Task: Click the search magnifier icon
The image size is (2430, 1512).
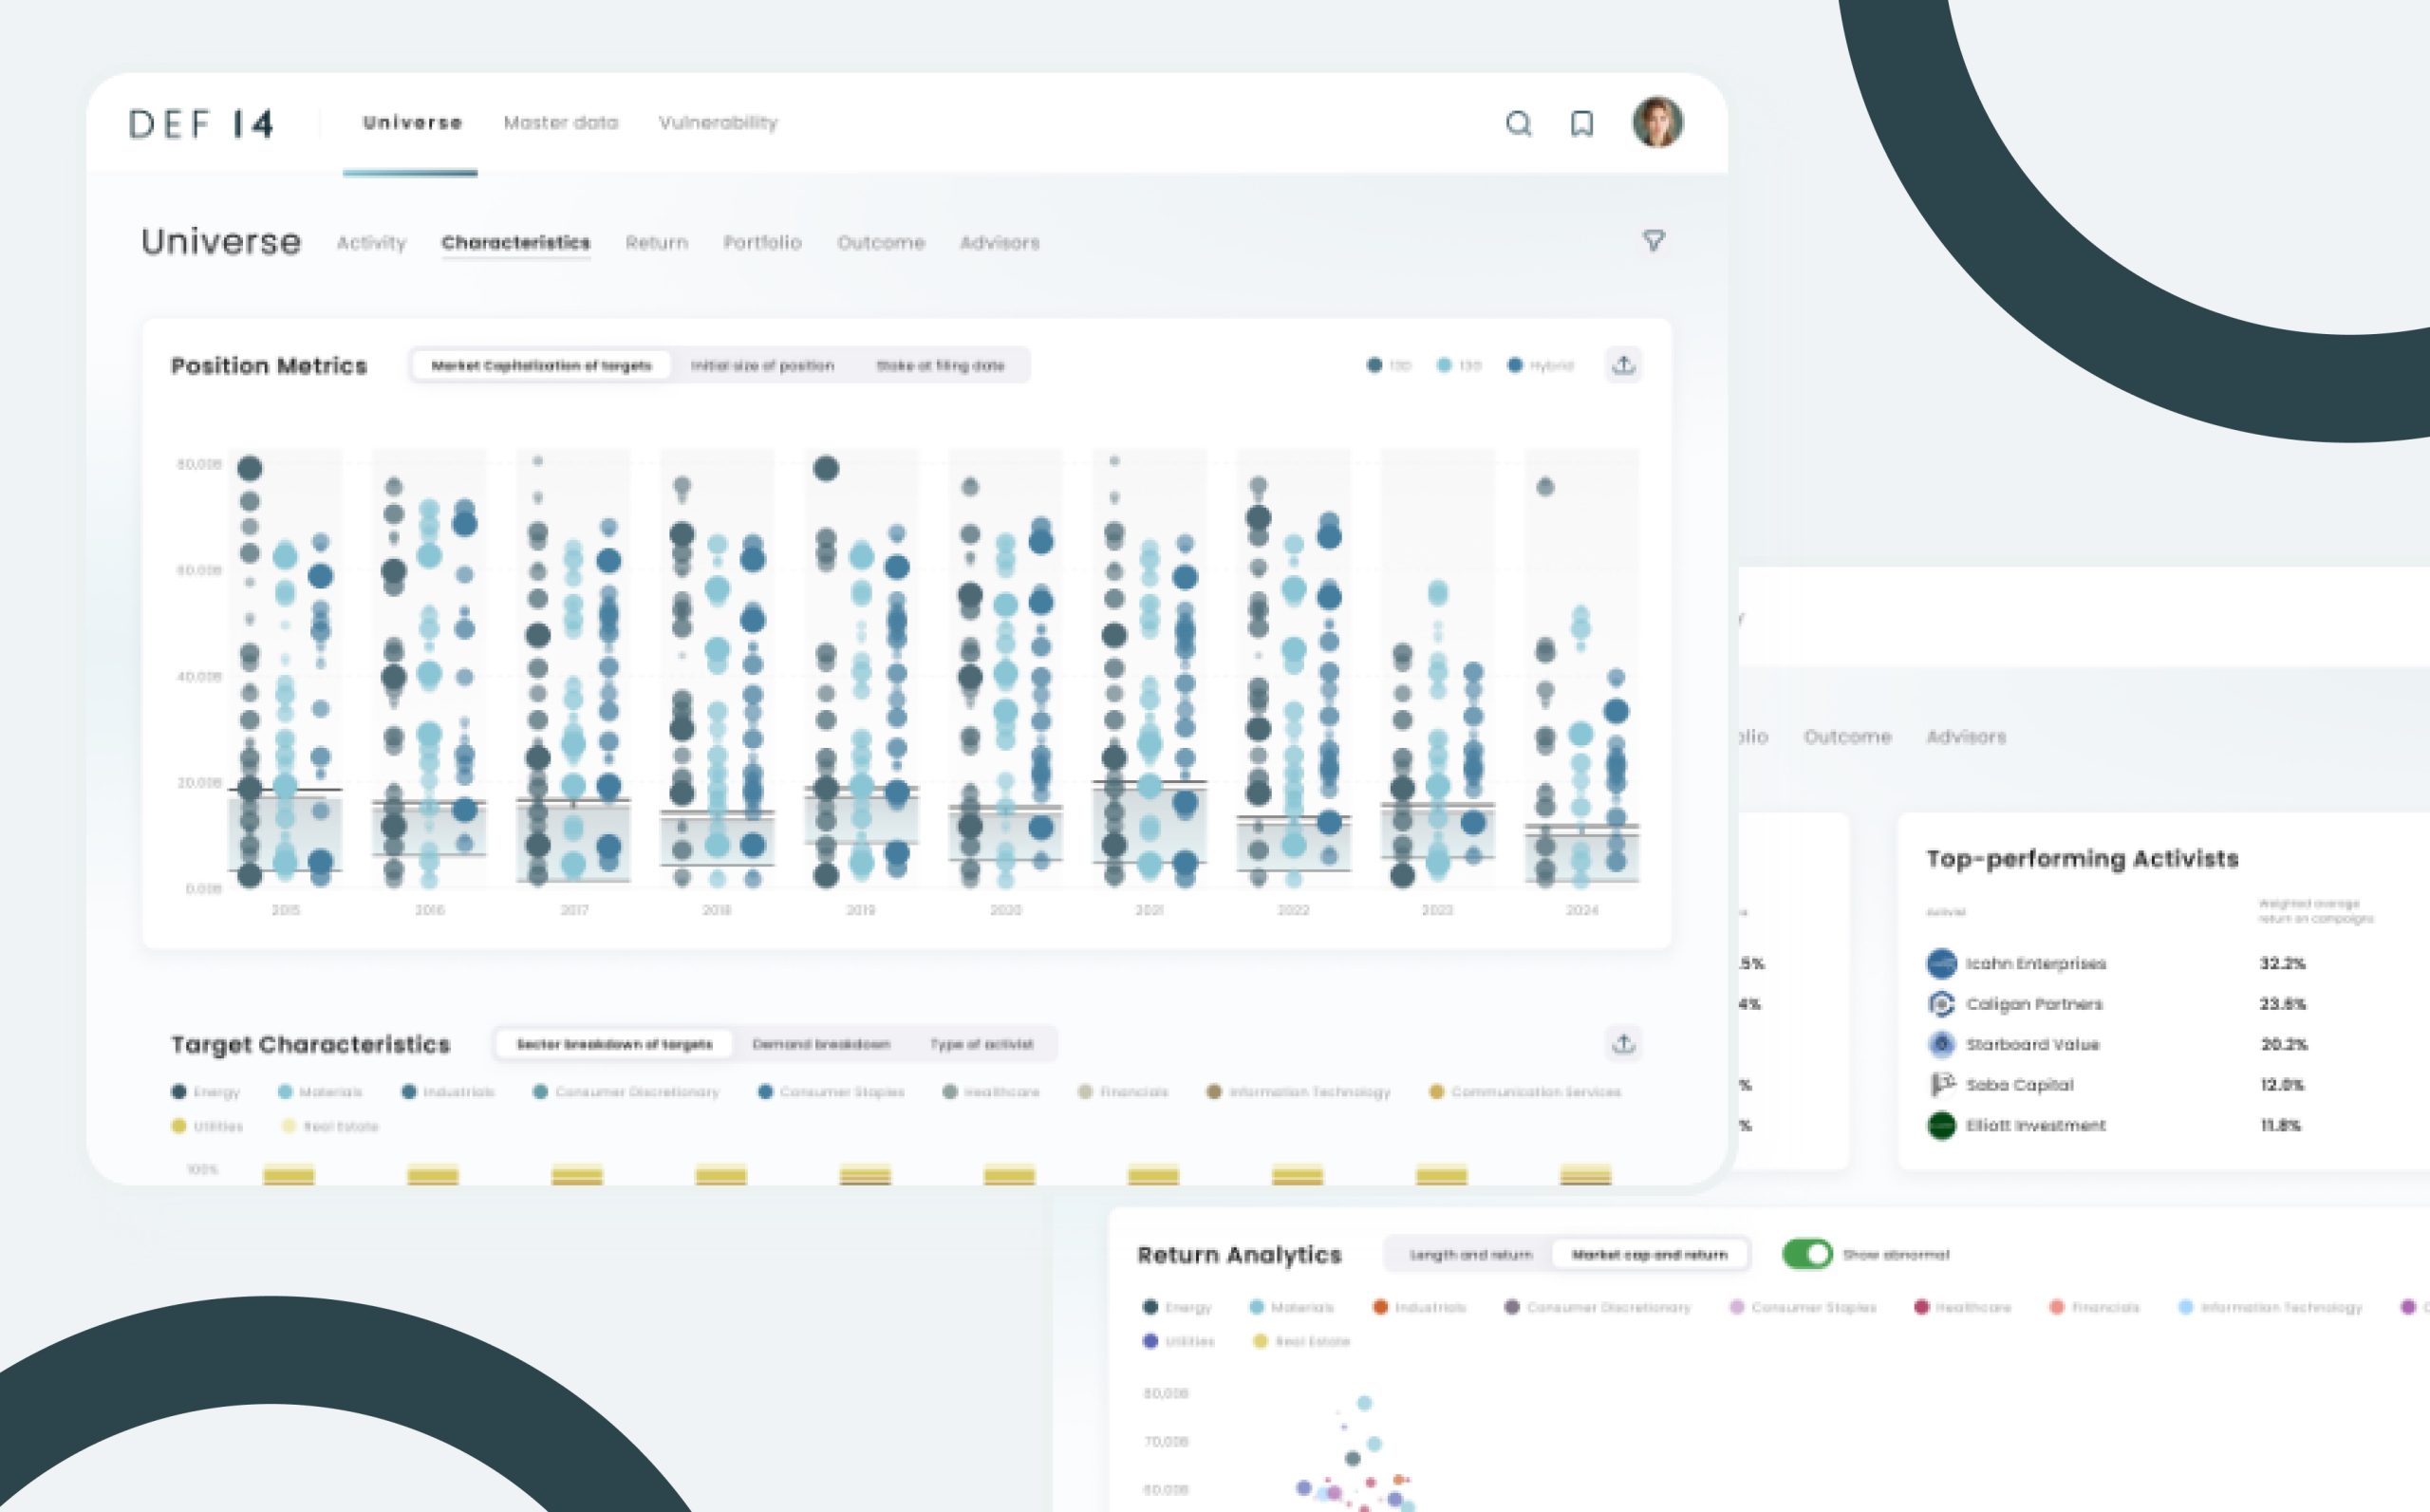Action: point(1518,124)
